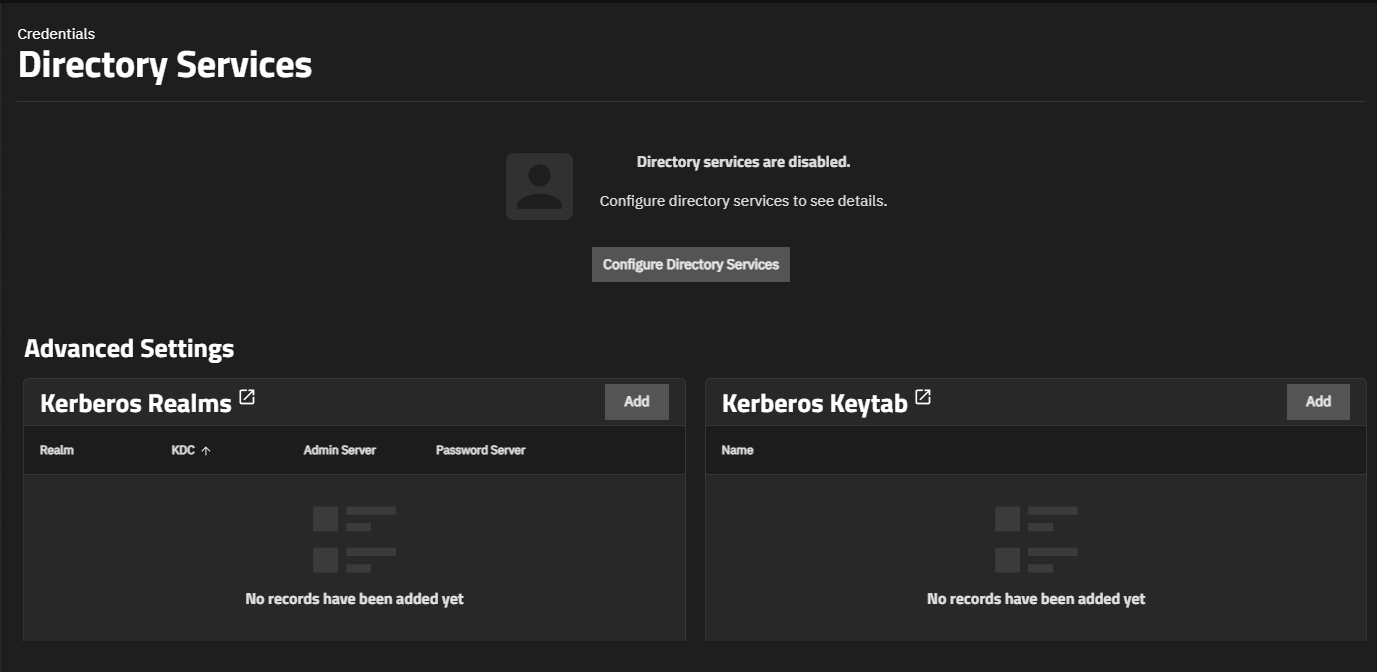Screen dimensions: 1377x672
Task: Click the empty-list placeholder icon in Kerberos Keytab
Action: click(x=1036, y=539)
